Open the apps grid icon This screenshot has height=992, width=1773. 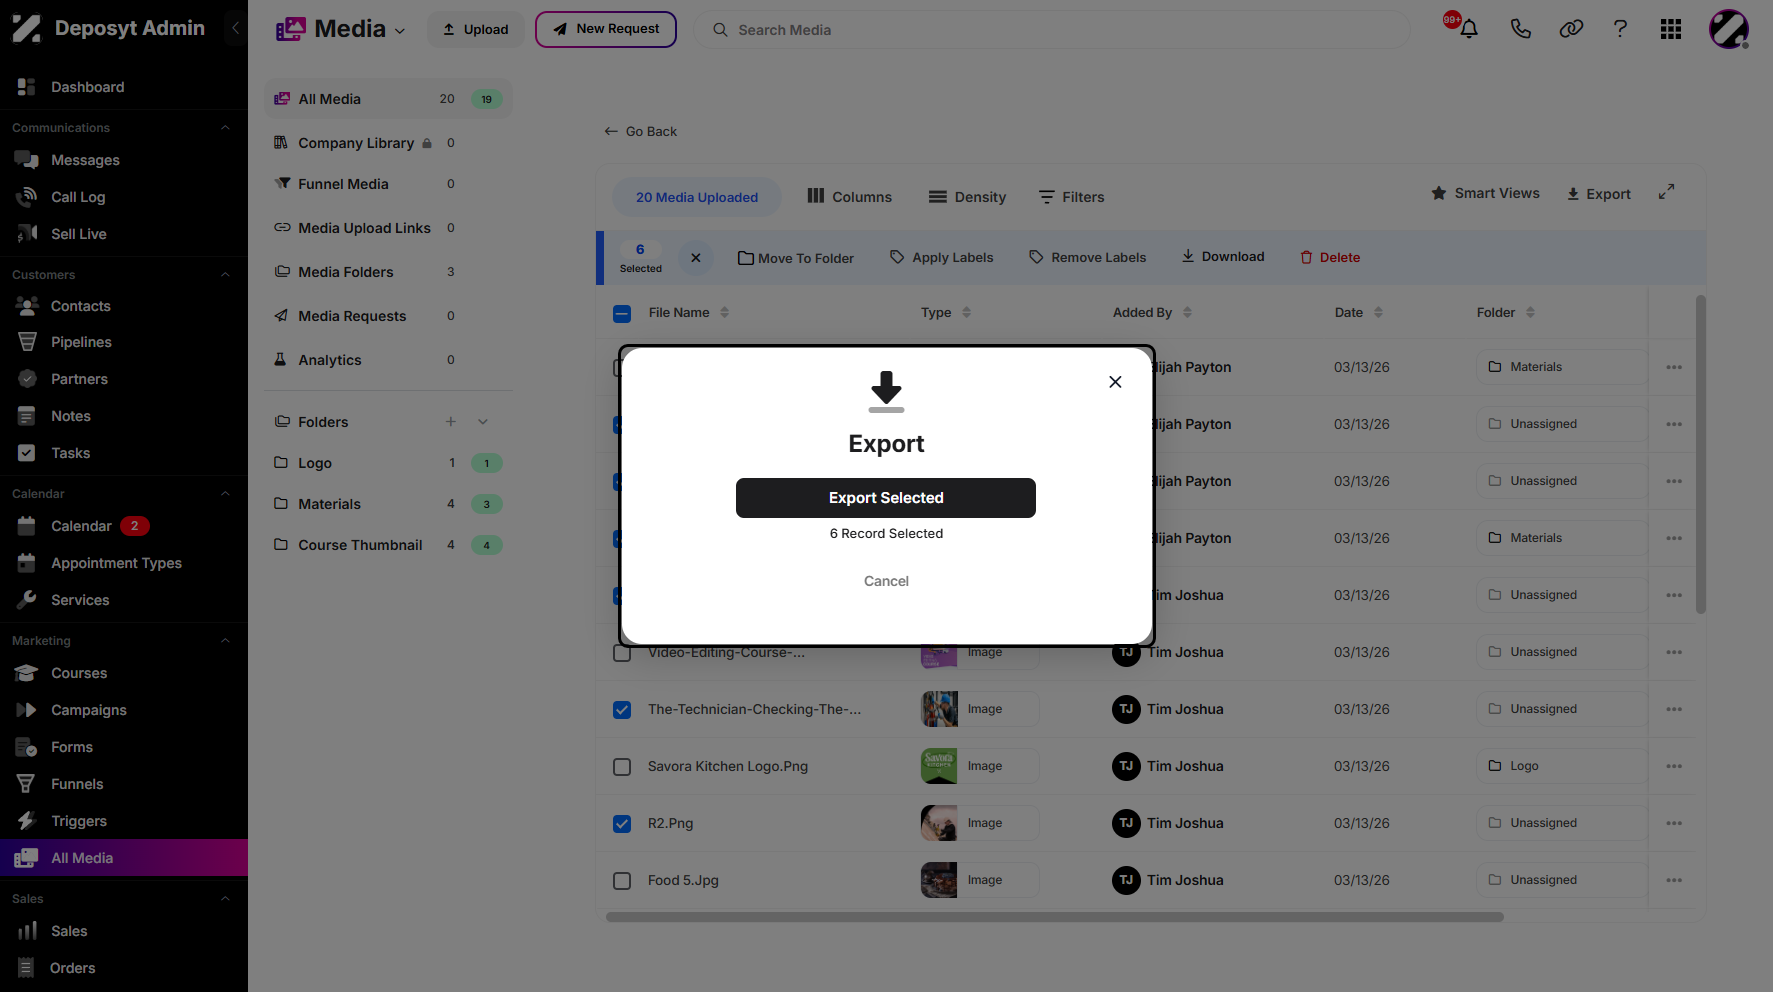(x=1671, y=29)
